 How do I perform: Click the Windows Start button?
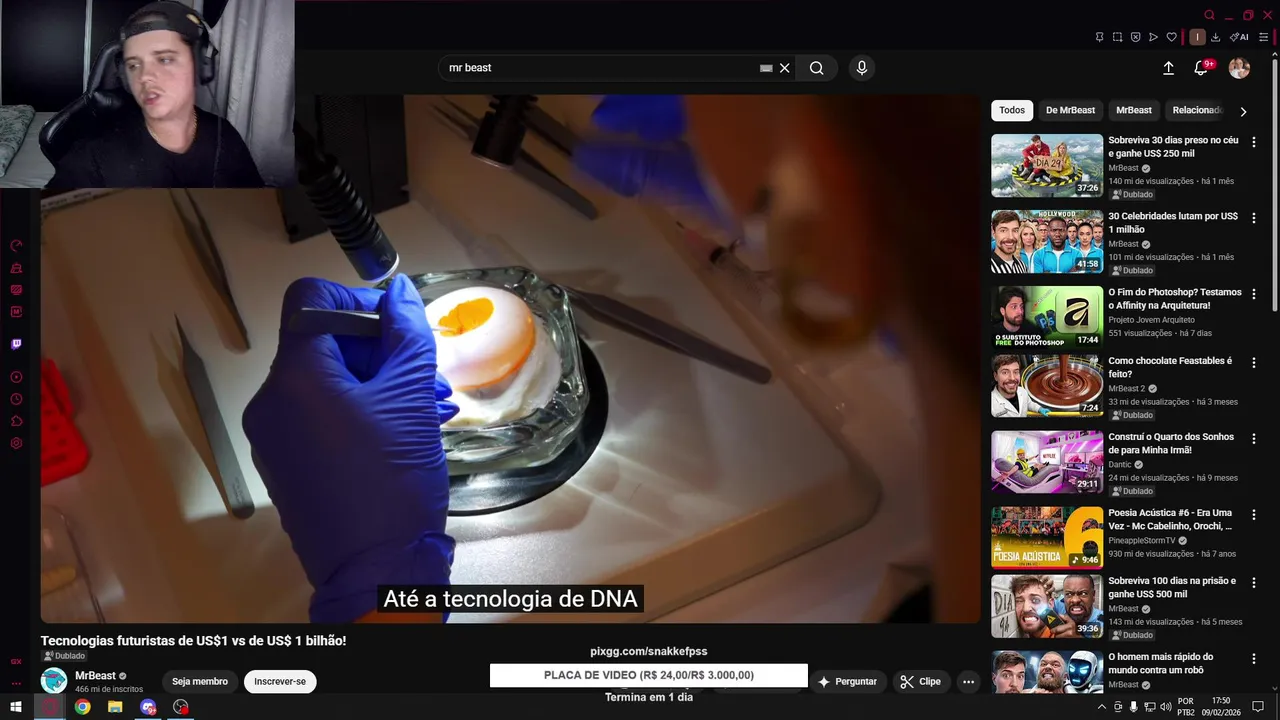pos(15,707)
